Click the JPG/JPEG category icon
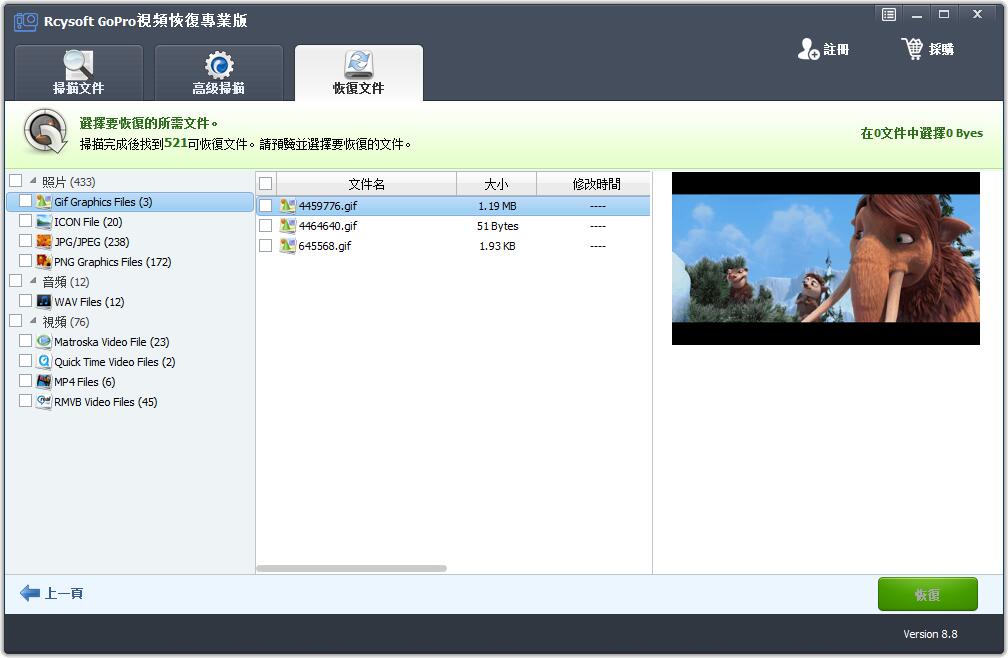The image size is (1008, 658). point(44,242)
